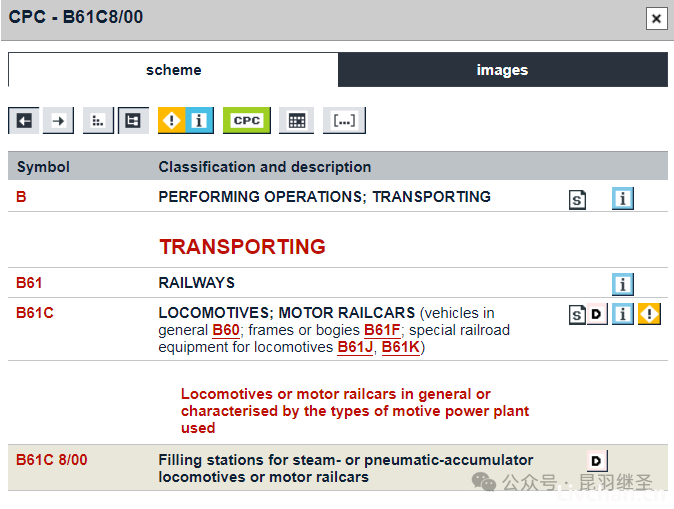Close the CPC B61C8/00 dialog
This screenshot has height=509, width=674.
(656, 18)
